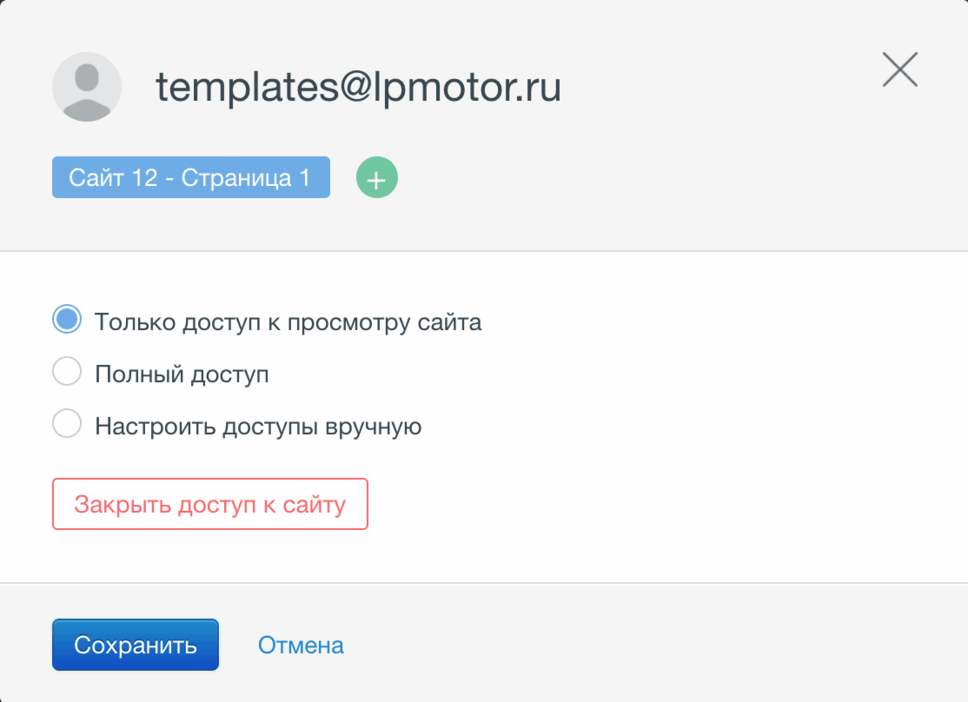
Task: Choose the 'Полный доступ' radio option
Action: coord(67,371)
